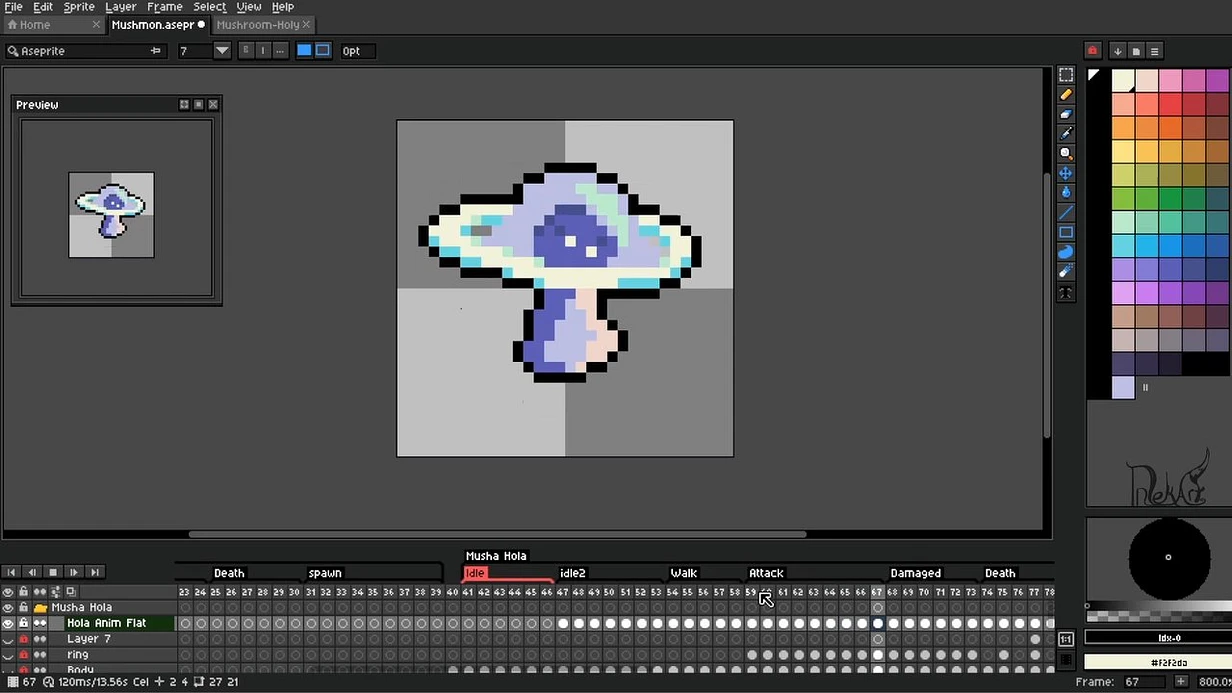
Task: Open the palette options hamburger menu
Action: (1154, 51)
